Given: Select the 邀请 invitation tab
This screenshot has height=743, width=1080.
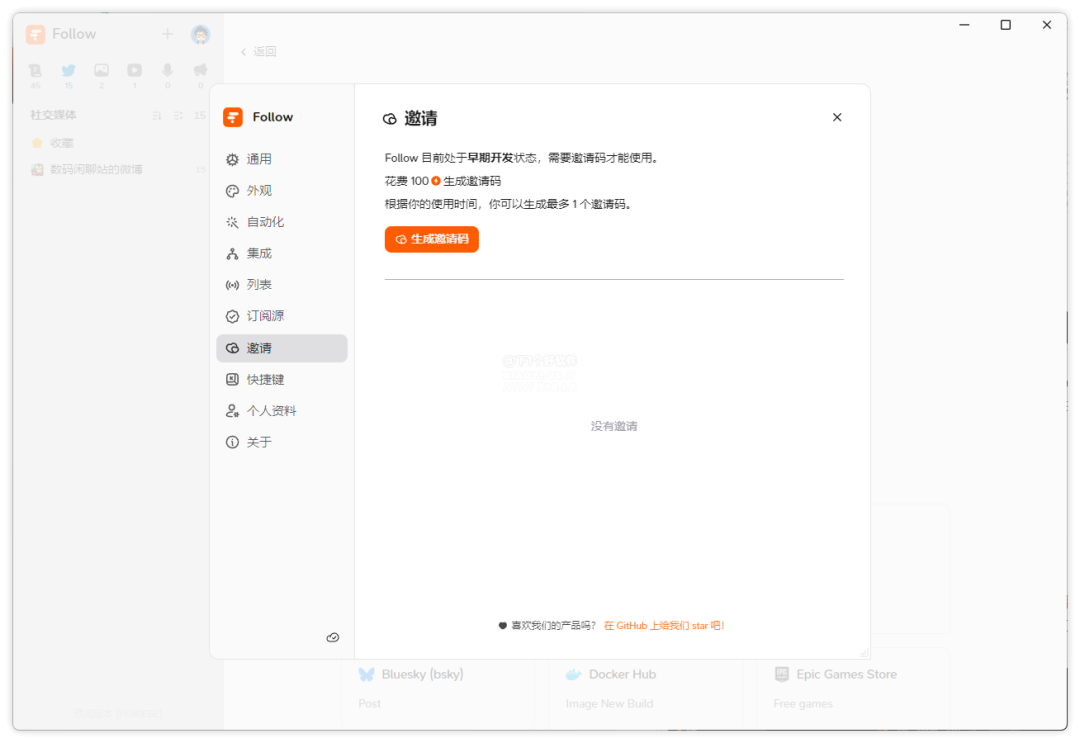Looking at the screenshot, I should (x=282, y=348).
